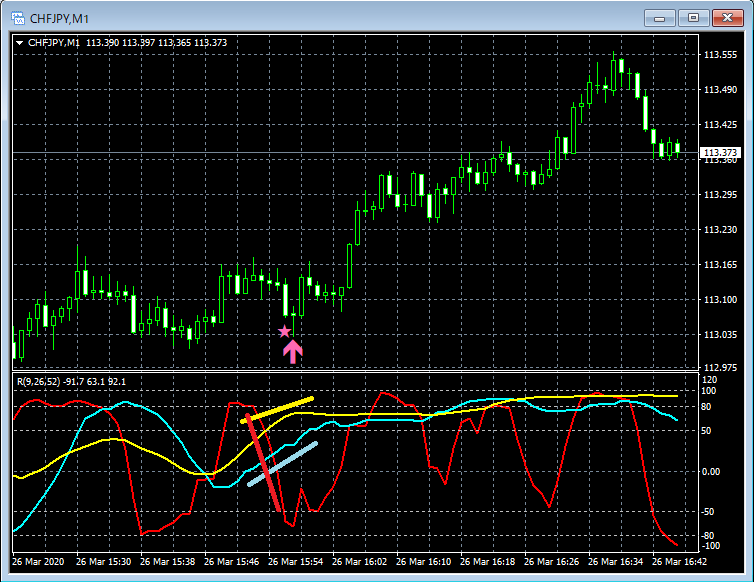754x582 pixels.
Task: Close the CHFJPY chart window
Action: click(x=728, y=18)
